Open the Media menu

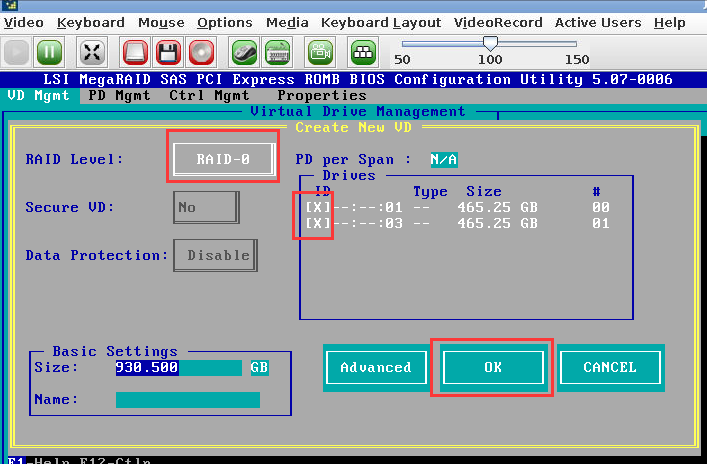click(x=287, y=22)
